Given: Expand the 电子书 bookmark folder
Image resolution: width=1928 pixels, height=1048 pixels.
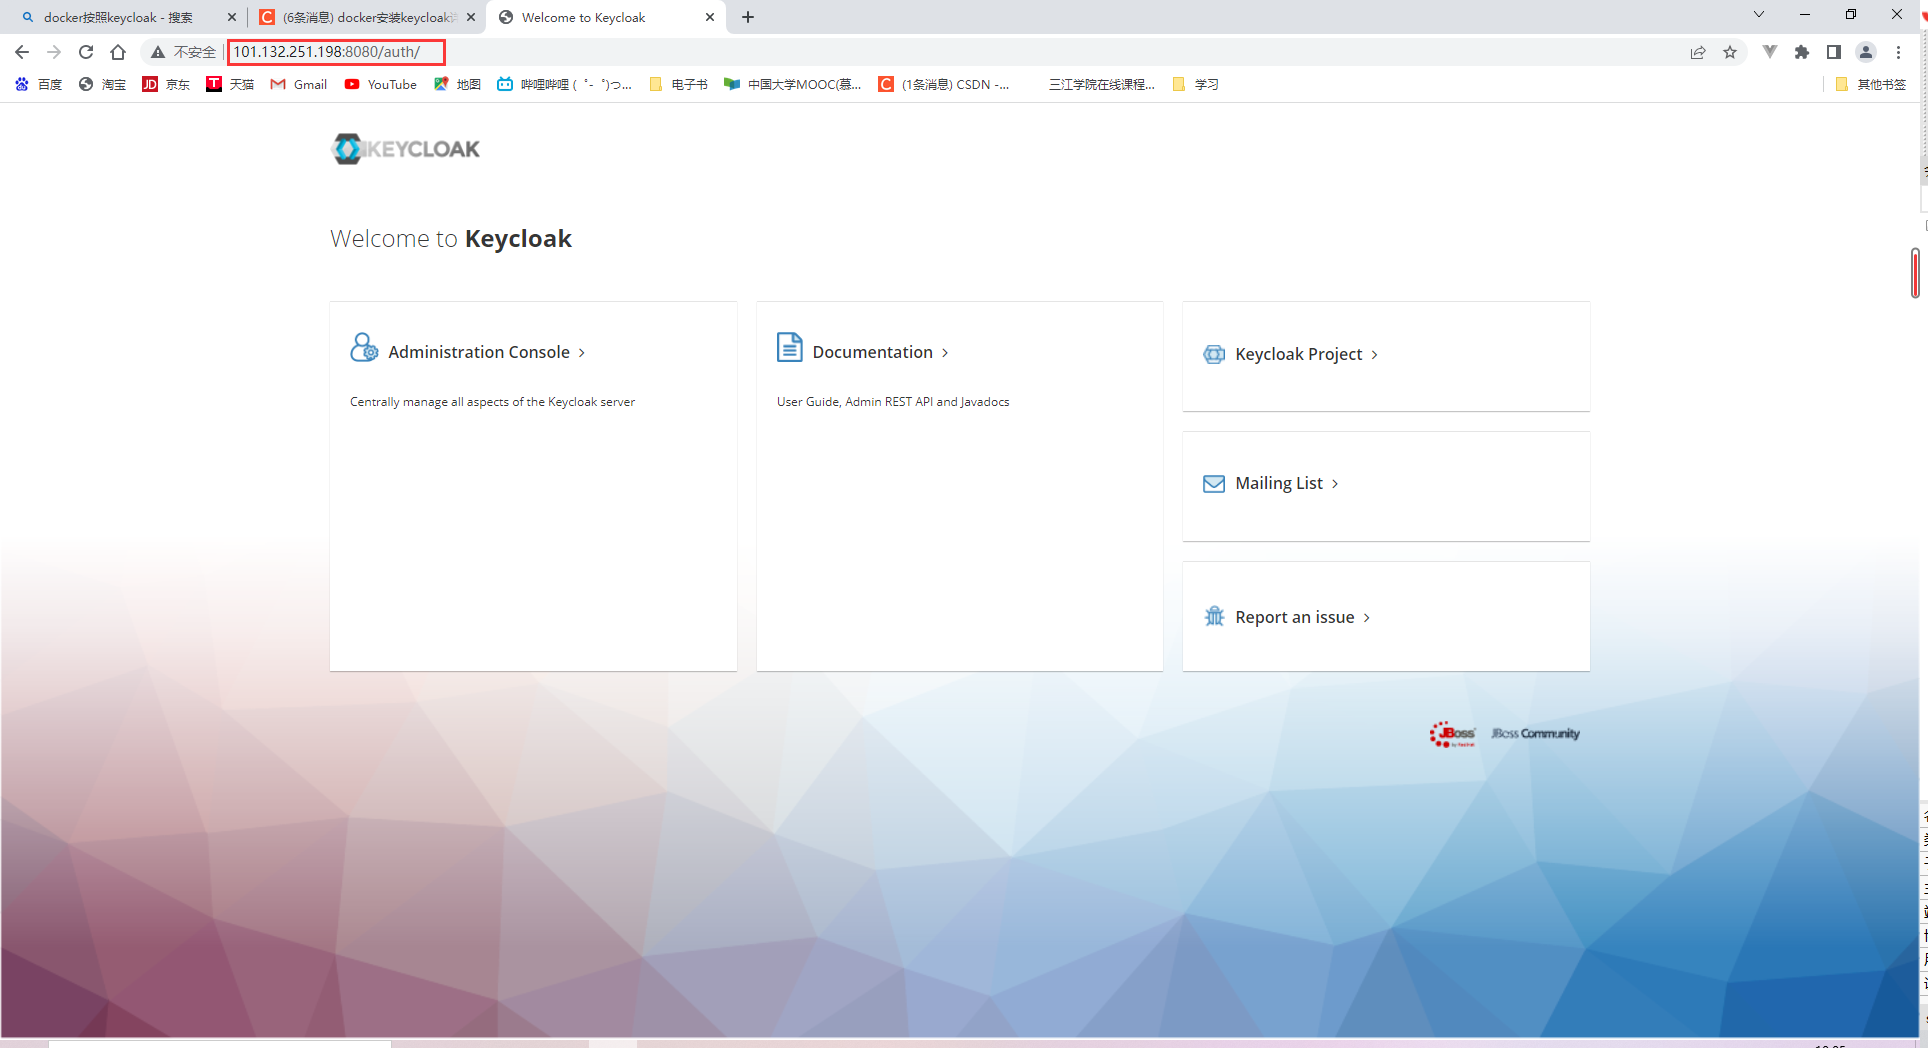Looking at the screenshot, I should click(679, 85).
